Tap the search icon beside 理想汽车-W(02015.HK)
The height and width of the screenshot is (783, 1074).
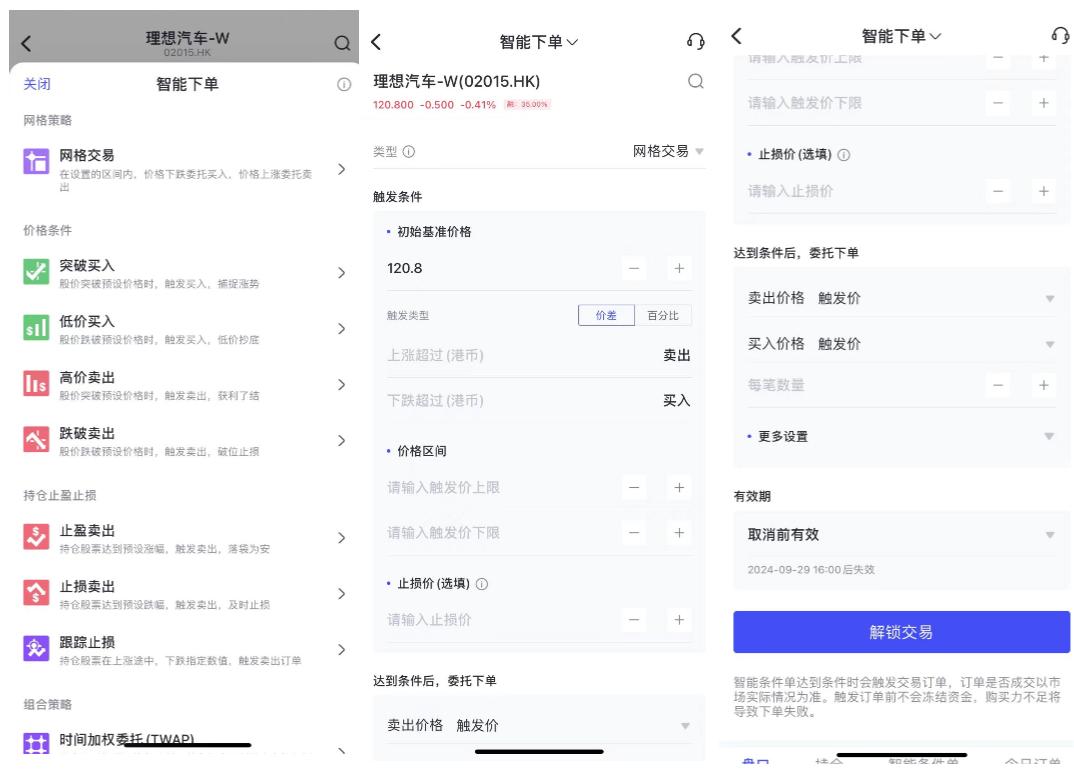(x=695, y=82)
